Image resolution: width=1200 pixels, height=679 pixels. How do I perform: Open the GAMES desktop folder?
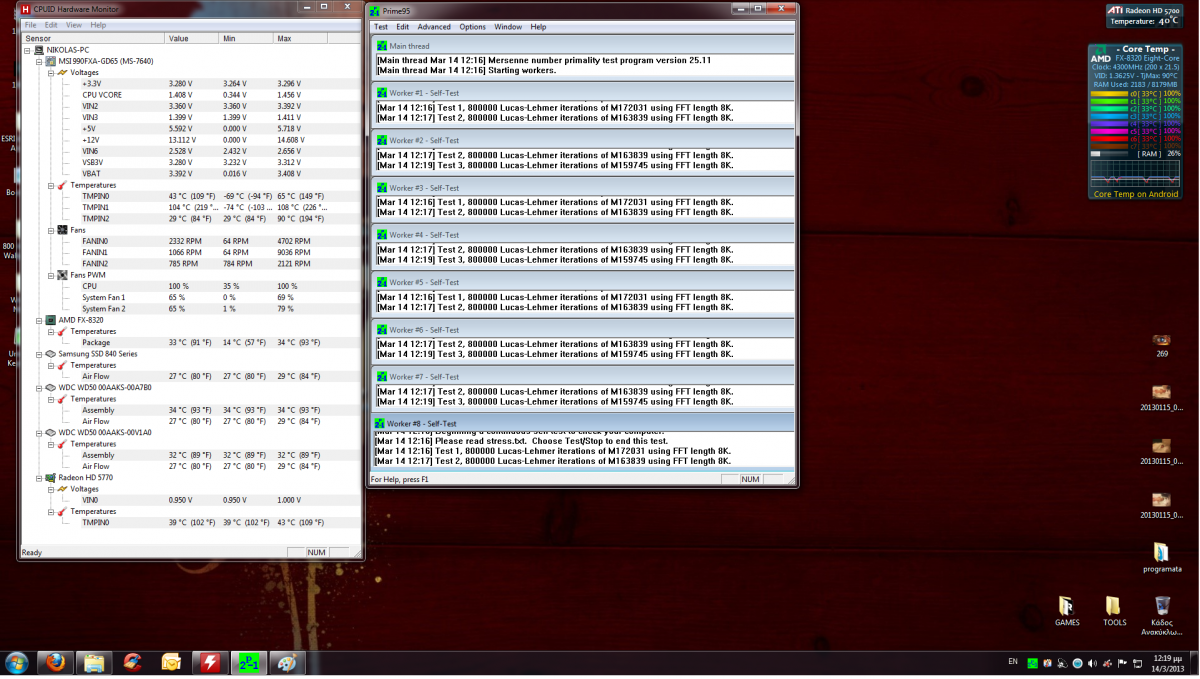(1067, 611)
